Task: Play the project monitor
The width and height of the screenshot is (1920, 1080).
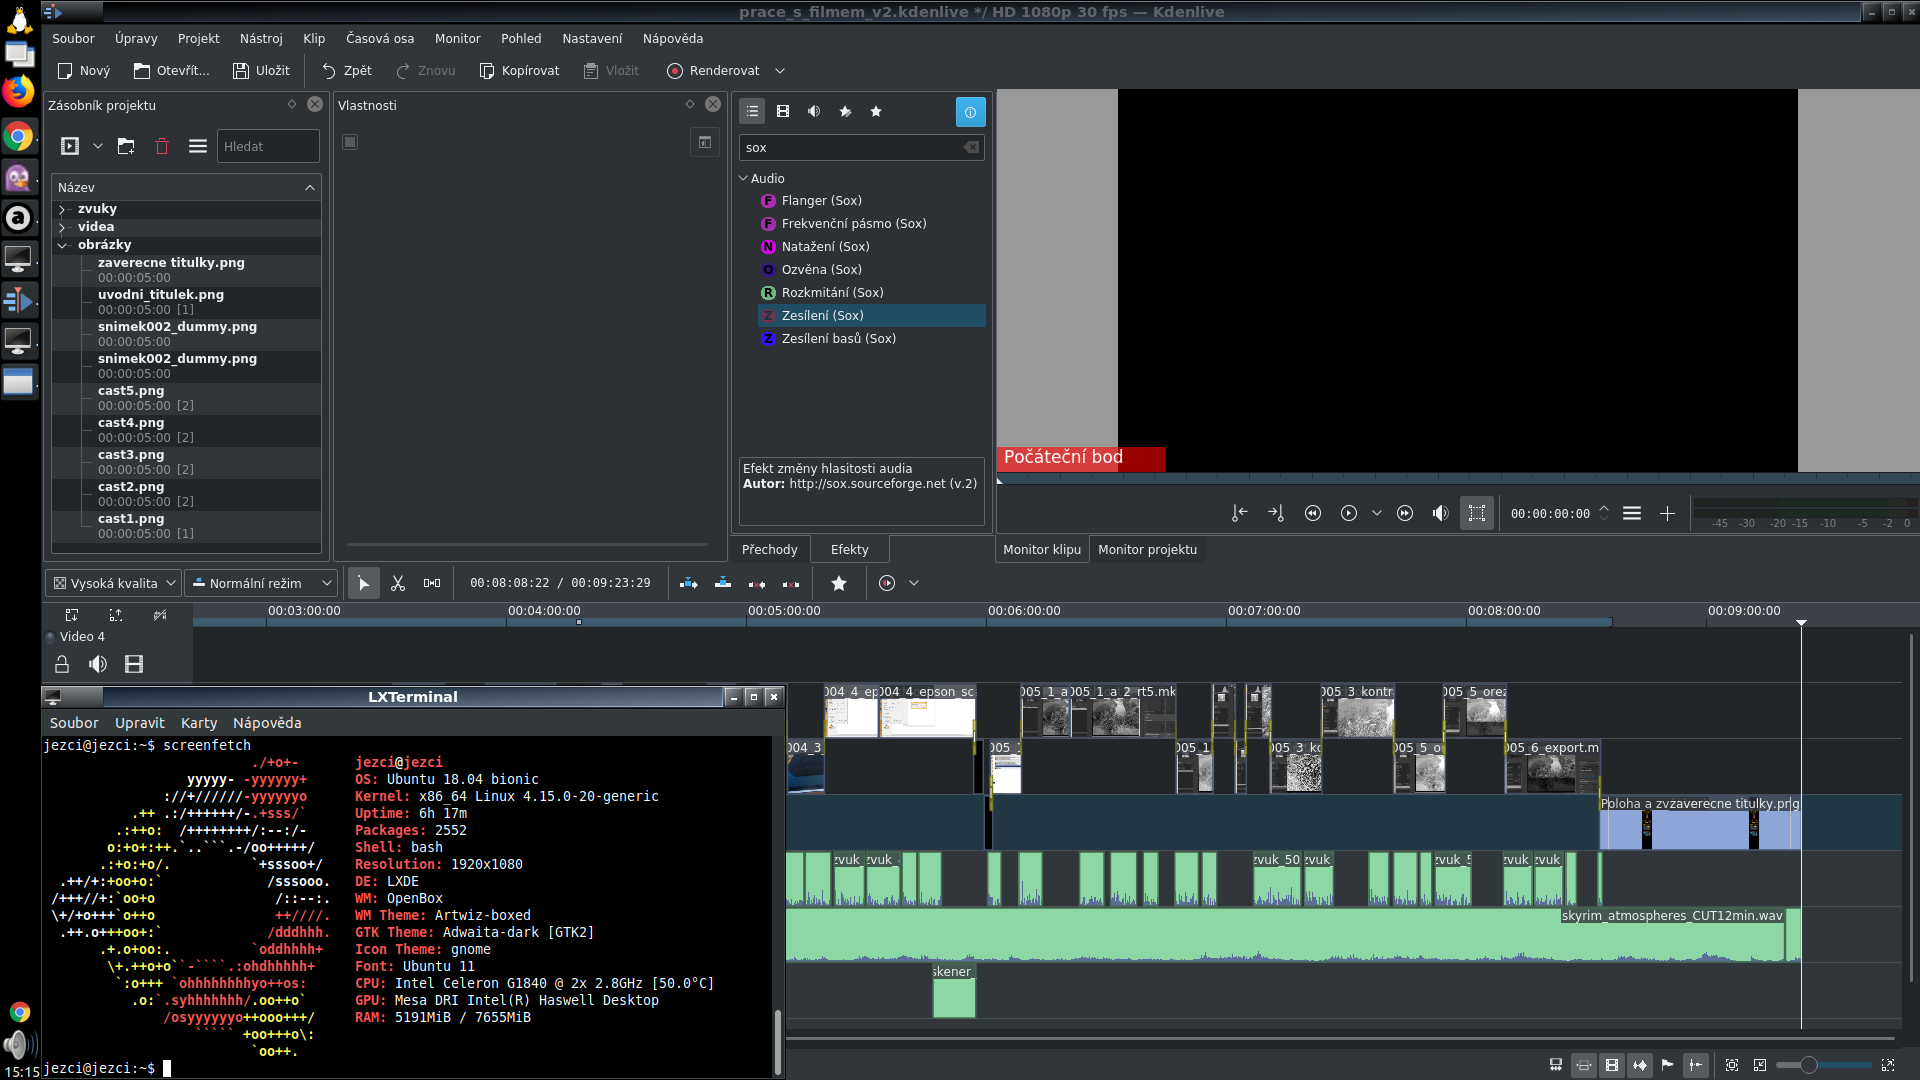Action: pyautogui.click(x=1349, y=513)
